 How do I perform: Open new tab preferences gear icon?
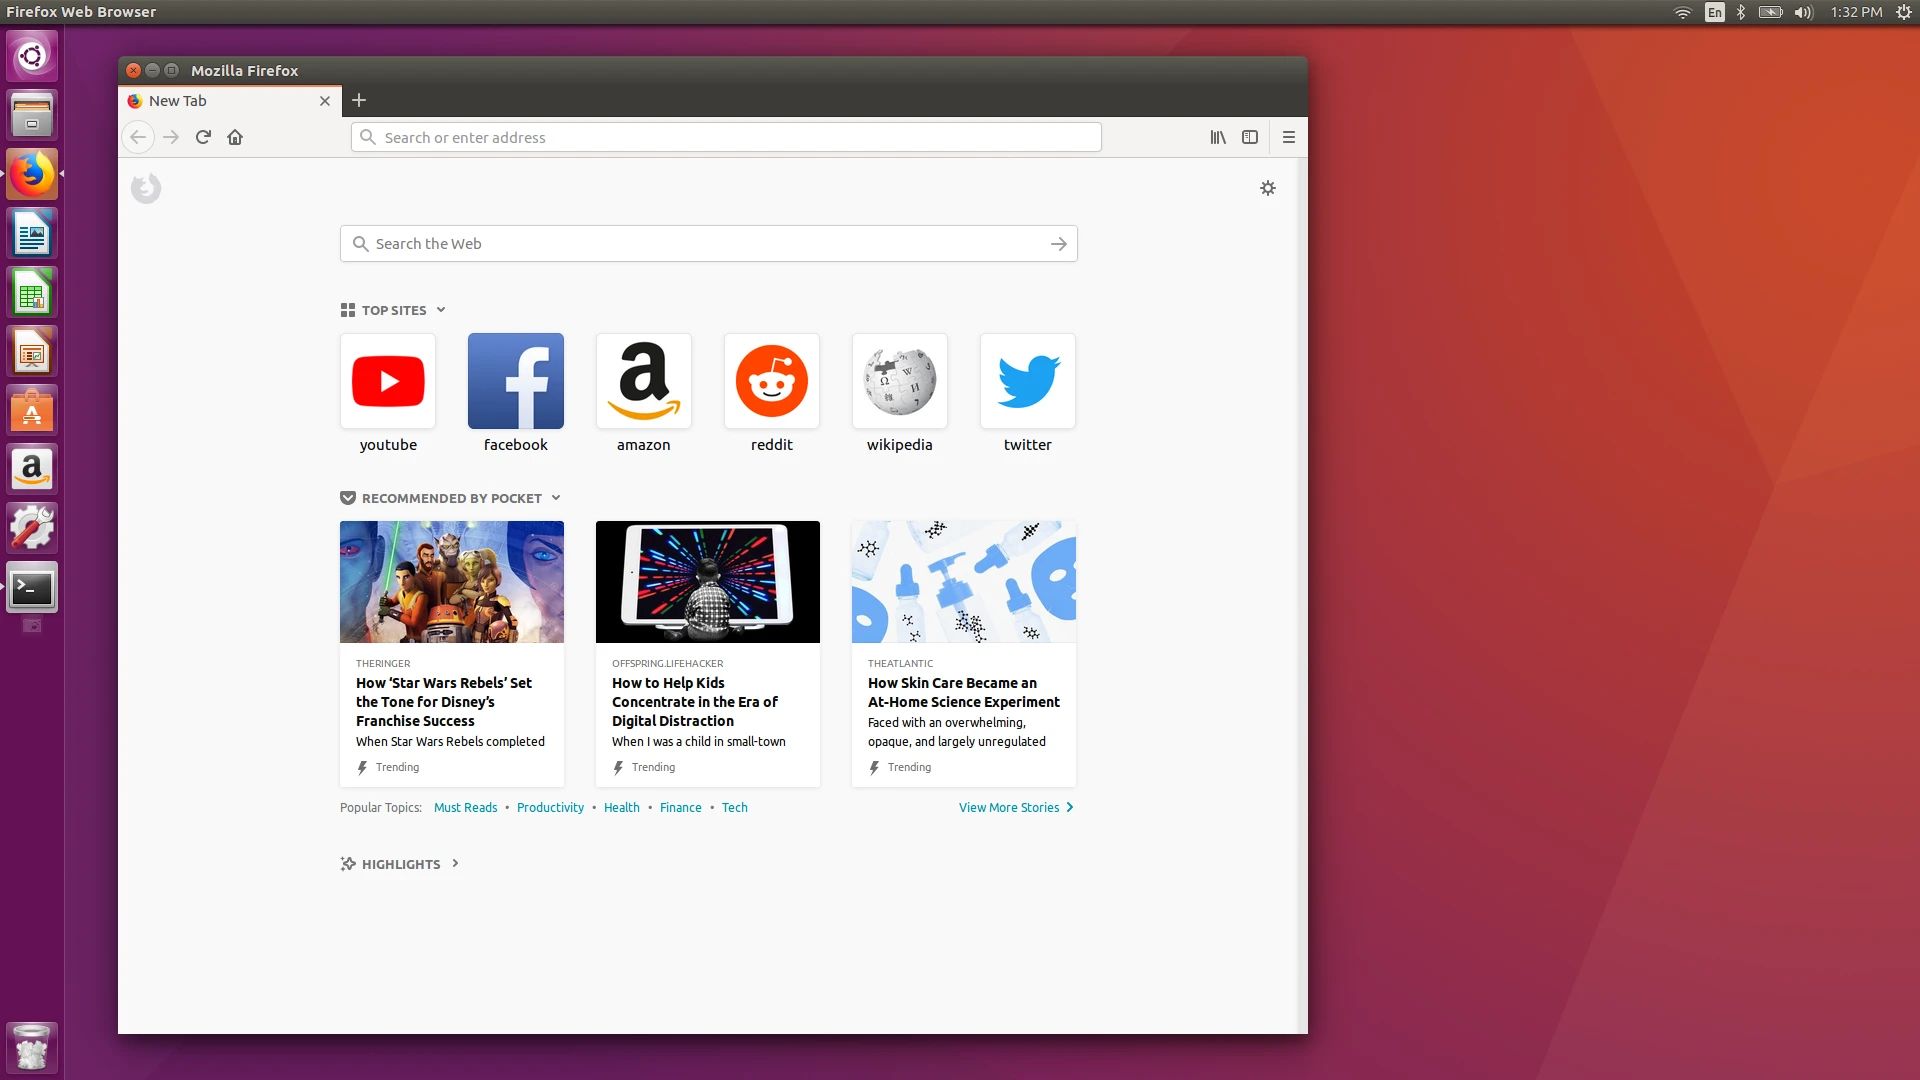(1268, 188)
